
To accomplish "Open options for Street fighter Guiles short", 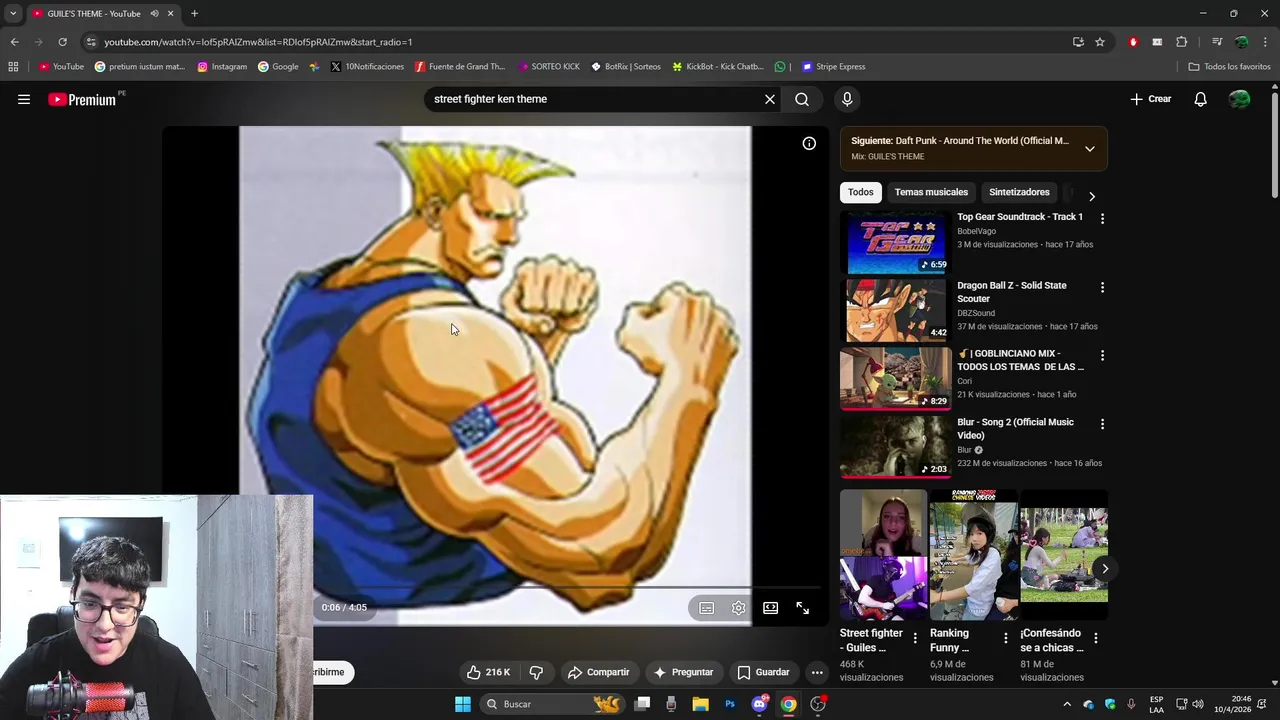I will point(915,638).
